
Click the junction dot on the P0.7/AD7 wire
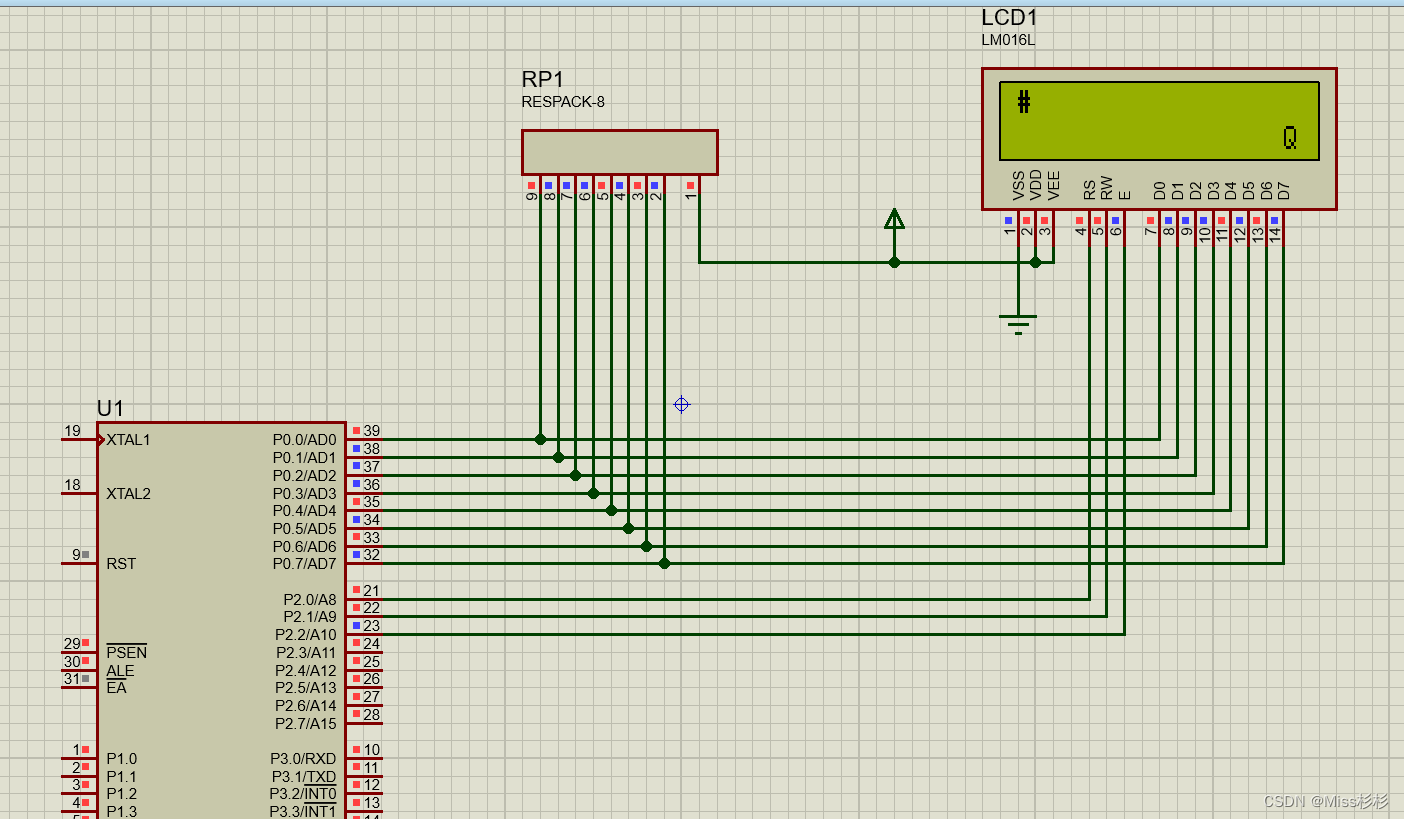coord(664,563)
